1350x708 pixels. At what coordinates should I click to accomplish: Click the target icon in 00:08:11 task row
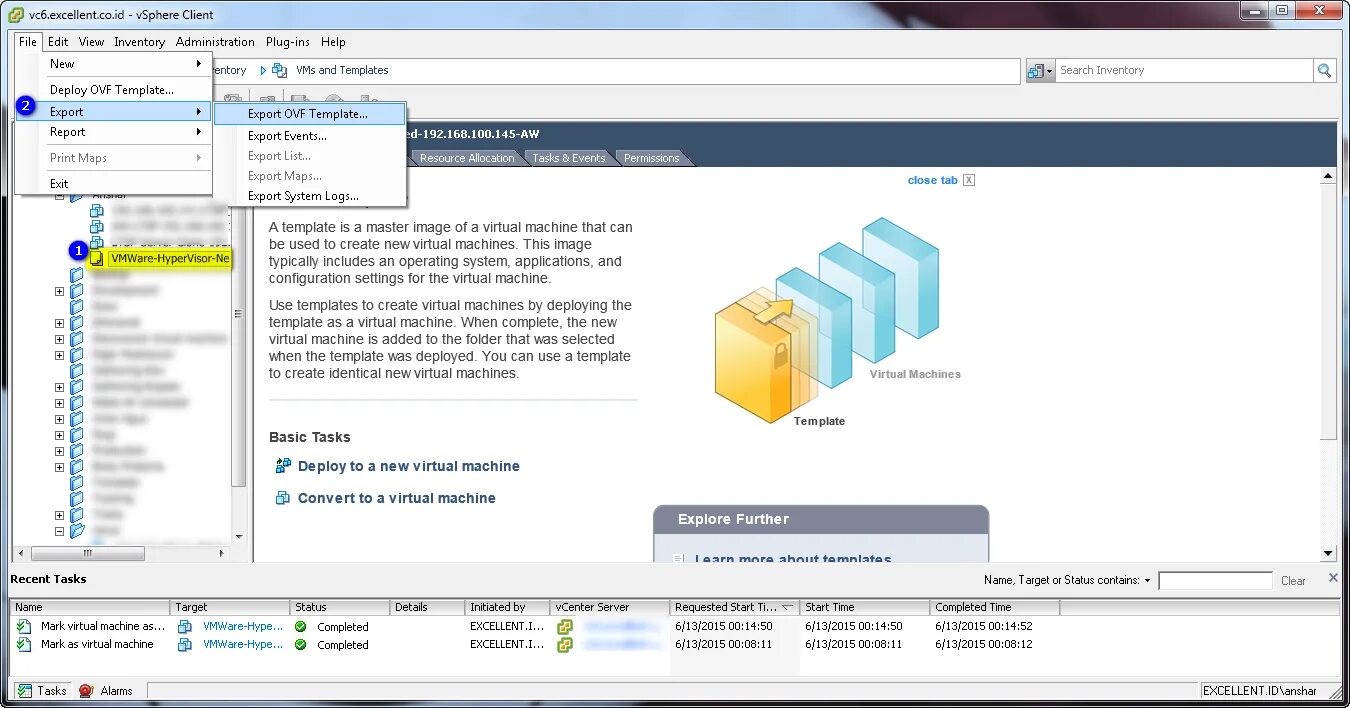pos(185,645)
